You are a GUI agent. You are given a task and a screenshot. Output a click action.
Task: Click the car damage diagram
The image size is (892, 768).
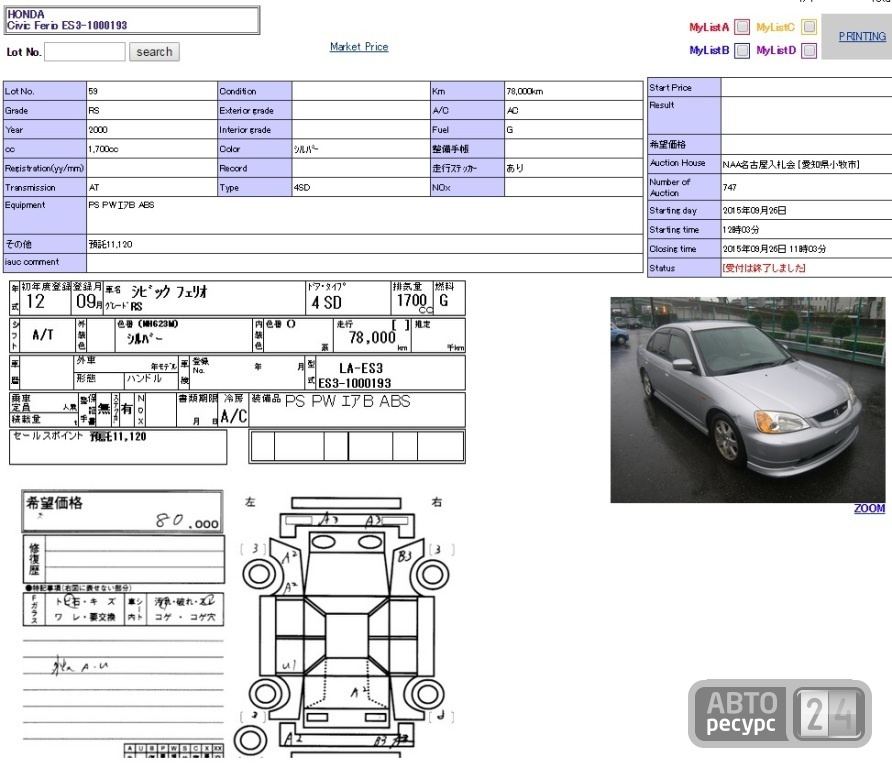(x=346, y=626)
